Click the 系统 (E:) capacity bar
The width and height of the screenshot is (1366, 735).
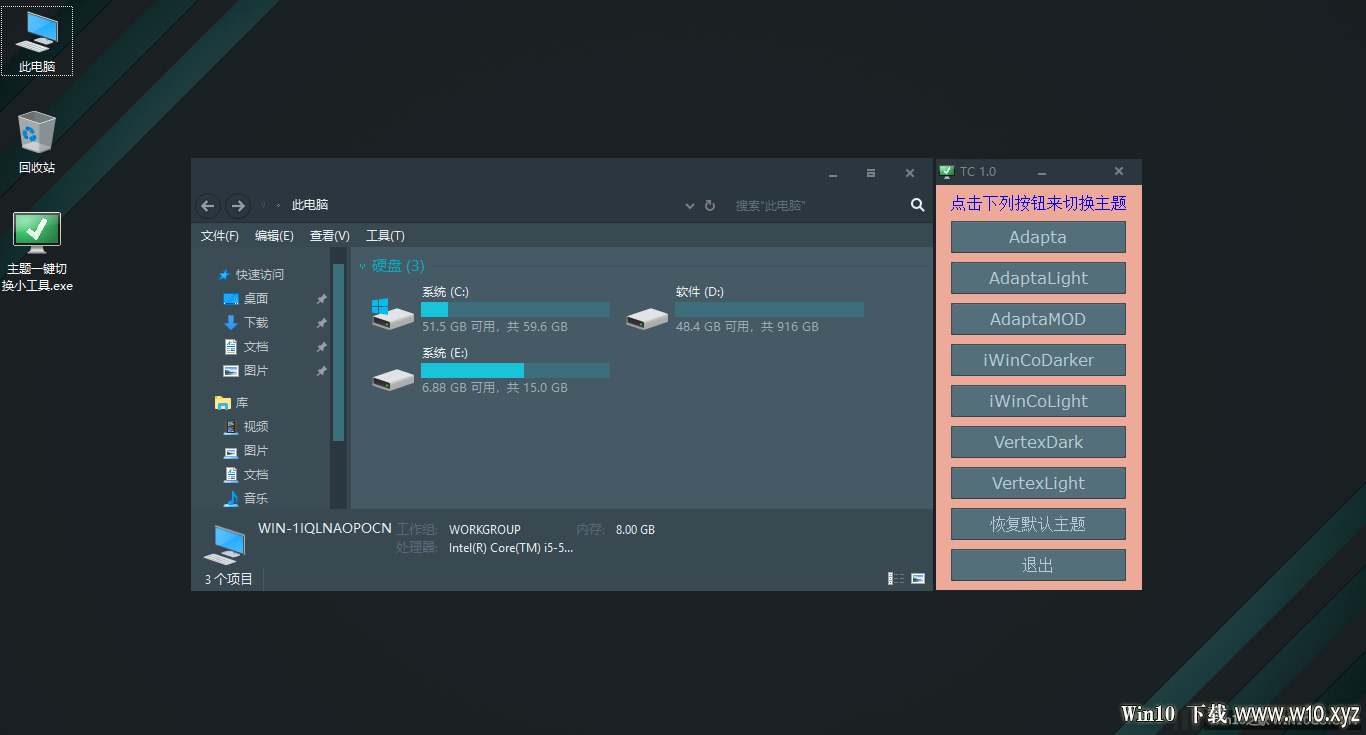tap(515, 371)
